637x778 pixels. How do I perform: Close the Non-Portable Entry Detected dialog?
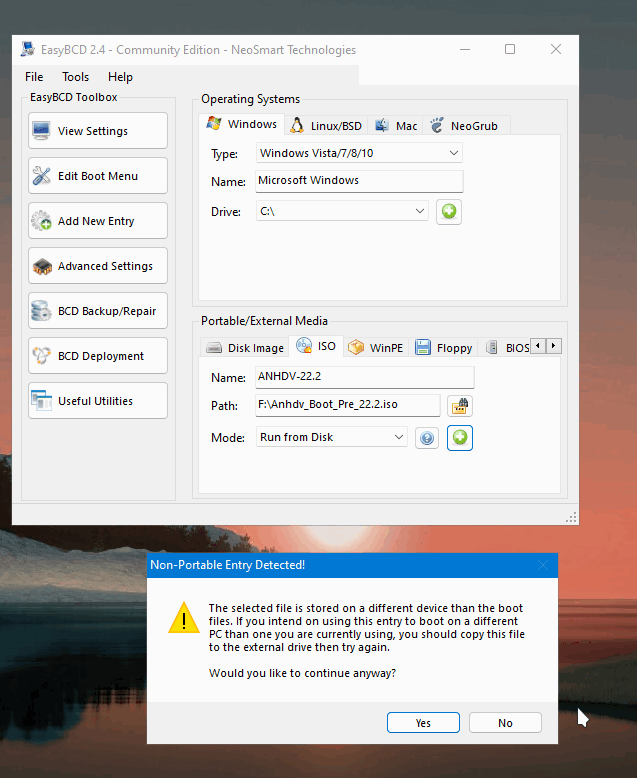coord(543,565)
